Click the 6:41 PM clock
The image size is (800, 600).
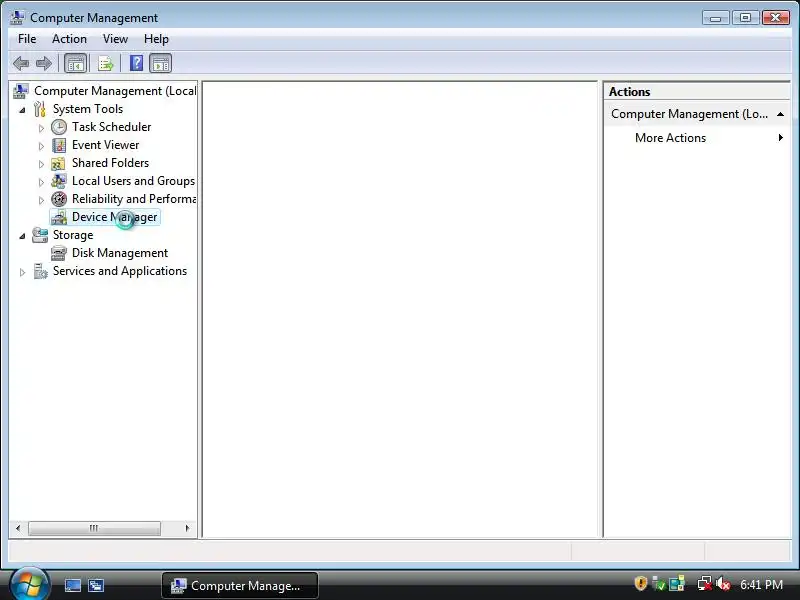click(x=761, y=584)
